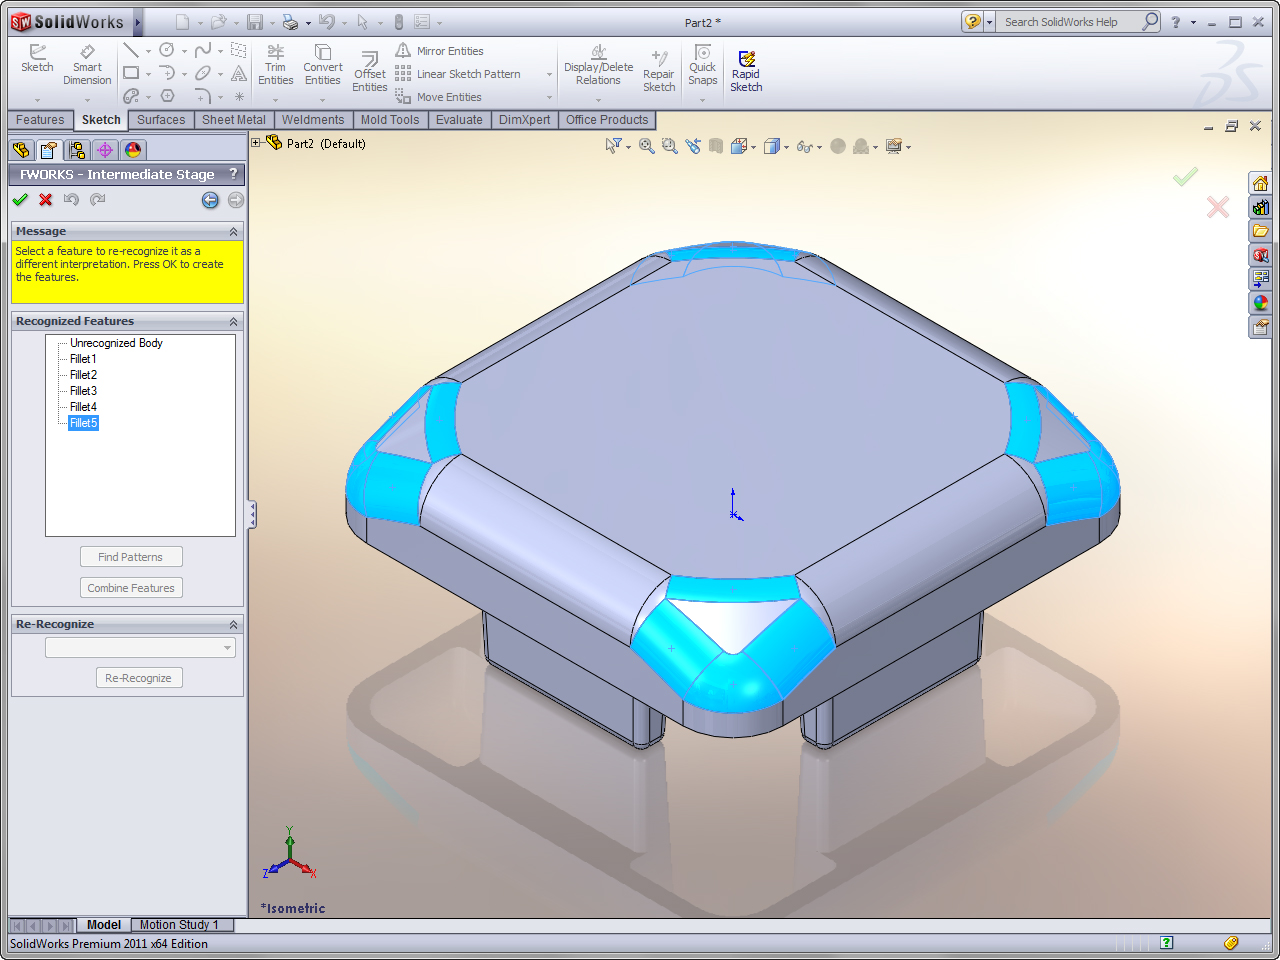Open the ConfigurationManager tab icon

click(x=77, y=150)
